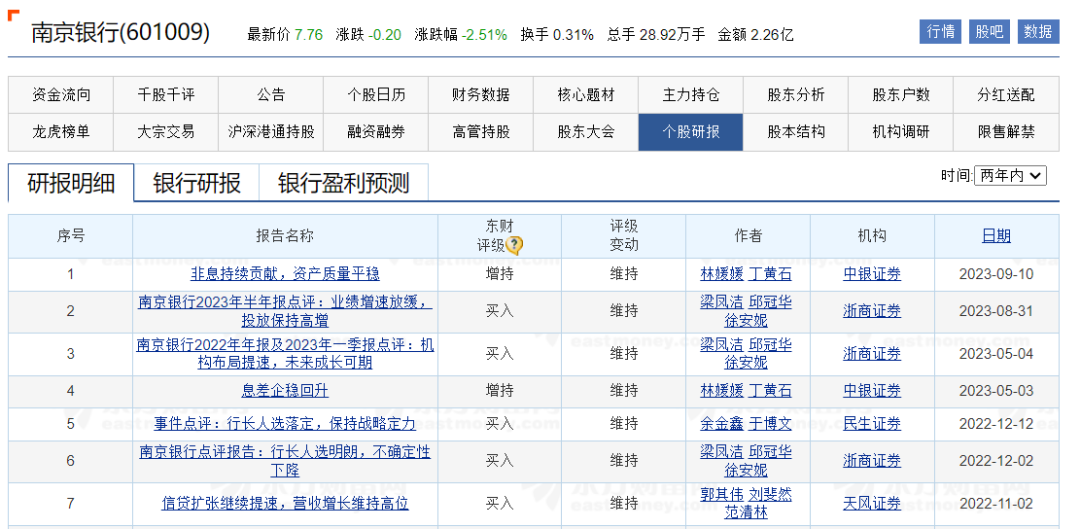Click author 邱冠华 in row 2

[x=770, y=303]
